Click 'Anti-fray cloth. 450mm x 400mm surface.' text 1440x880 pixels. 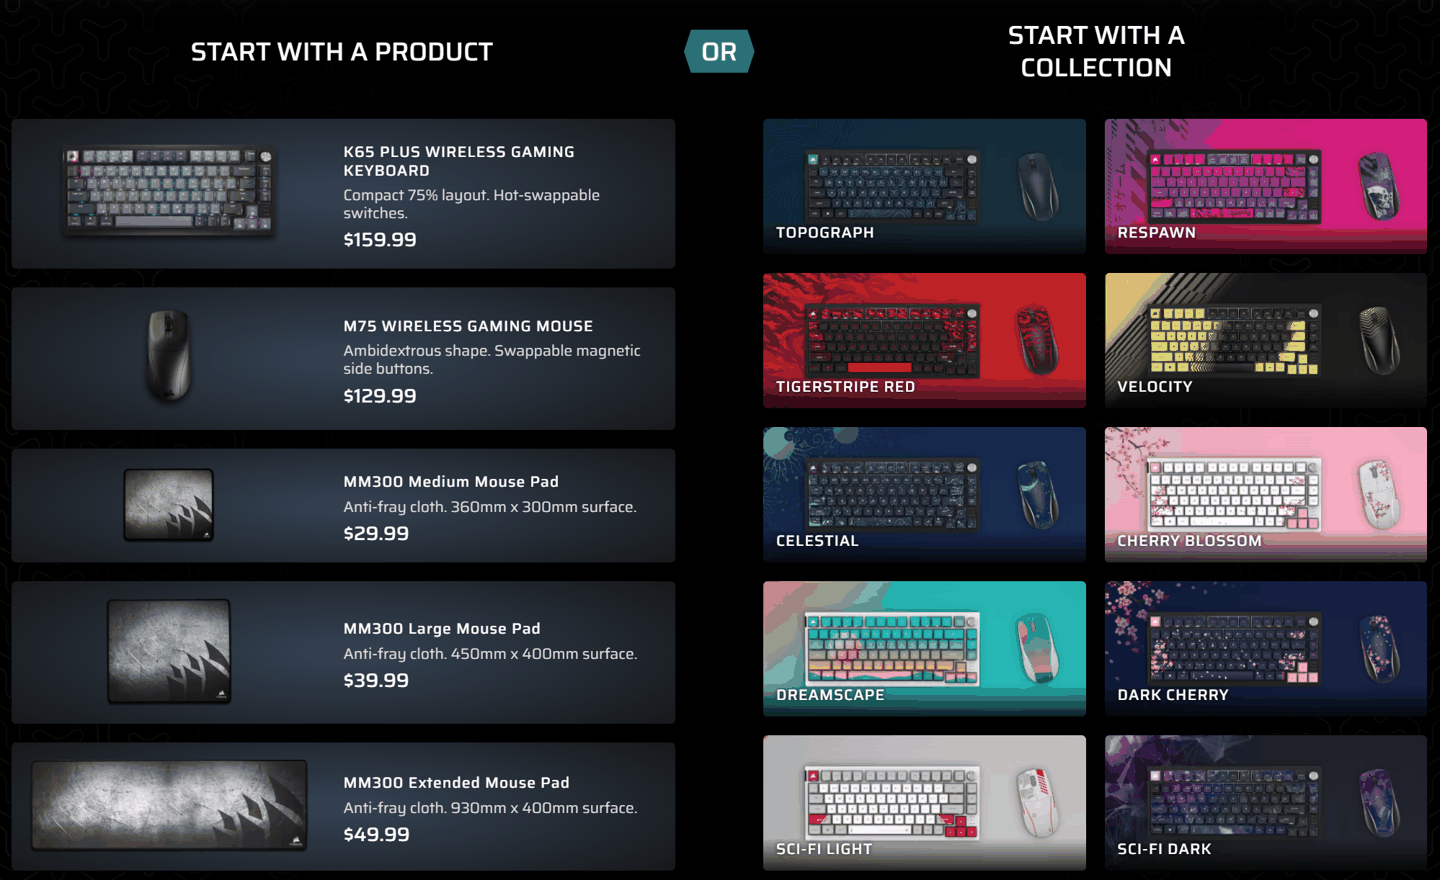490,654
